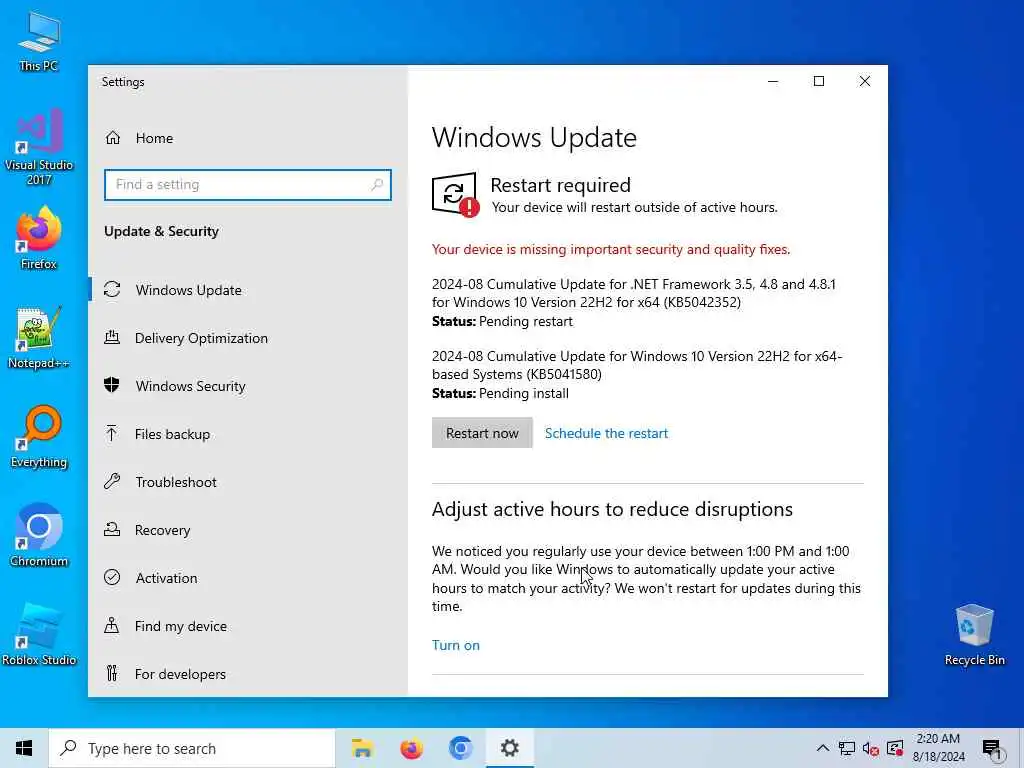Click the Activation checkmark circle icon
1024x768 pixels.
coord(112,577)
